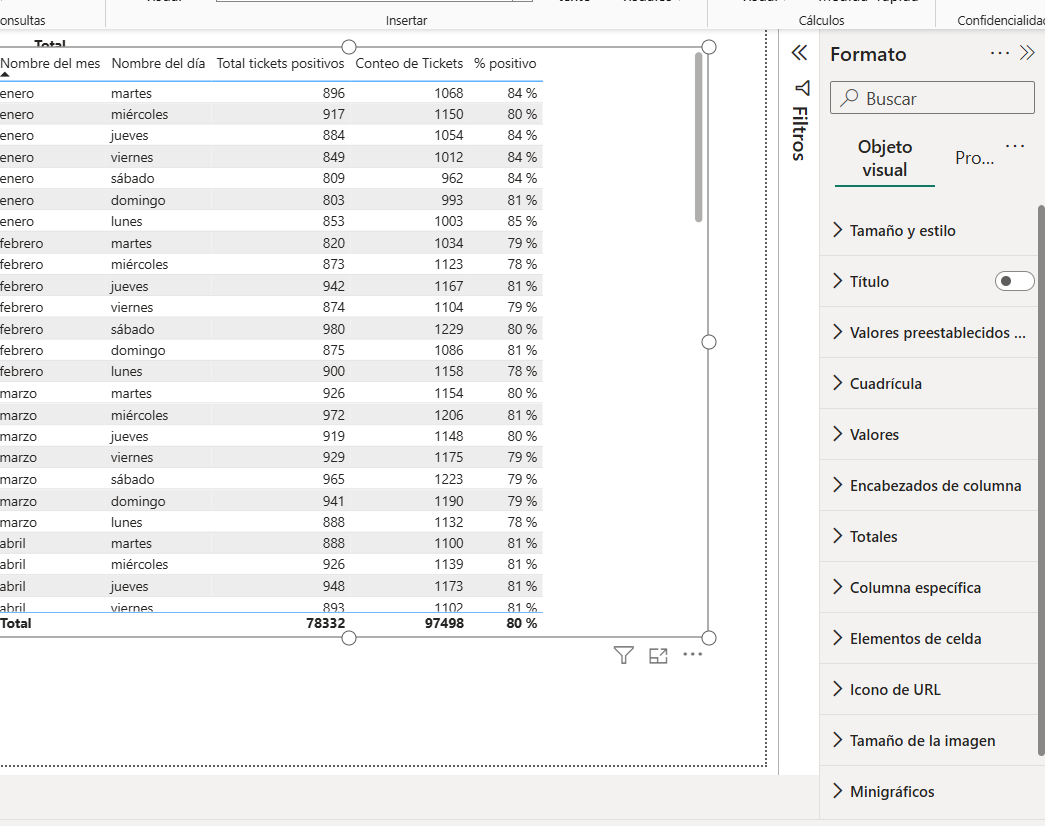Click ellipsis next to the Pro... tab

pyautogui.click(x=1015, y=147)
